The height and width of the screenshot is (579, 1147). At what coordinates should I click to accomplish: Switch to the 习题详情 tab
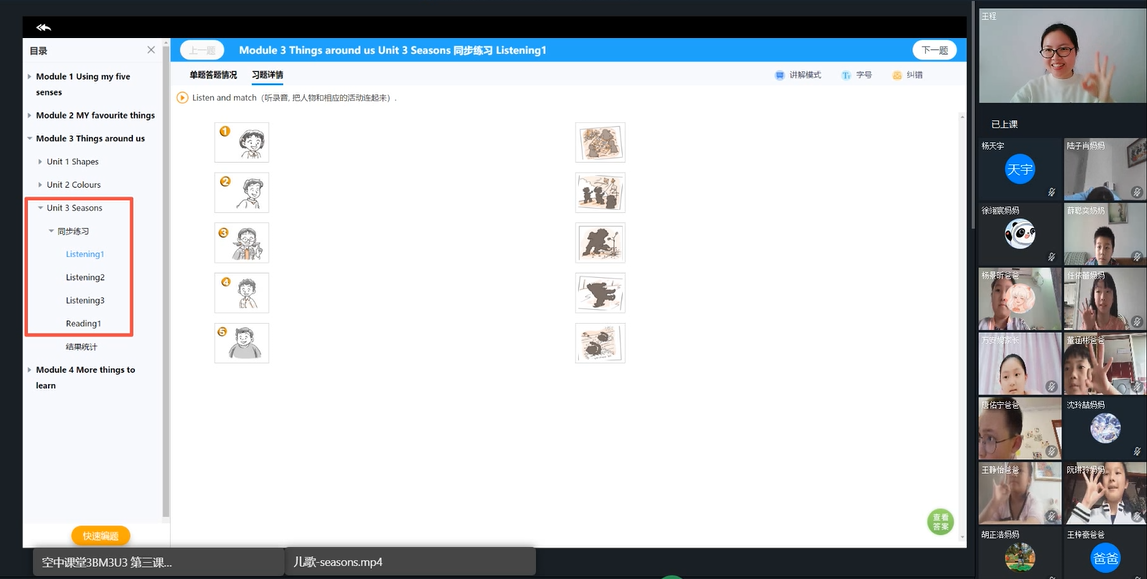tap(267, 75)
